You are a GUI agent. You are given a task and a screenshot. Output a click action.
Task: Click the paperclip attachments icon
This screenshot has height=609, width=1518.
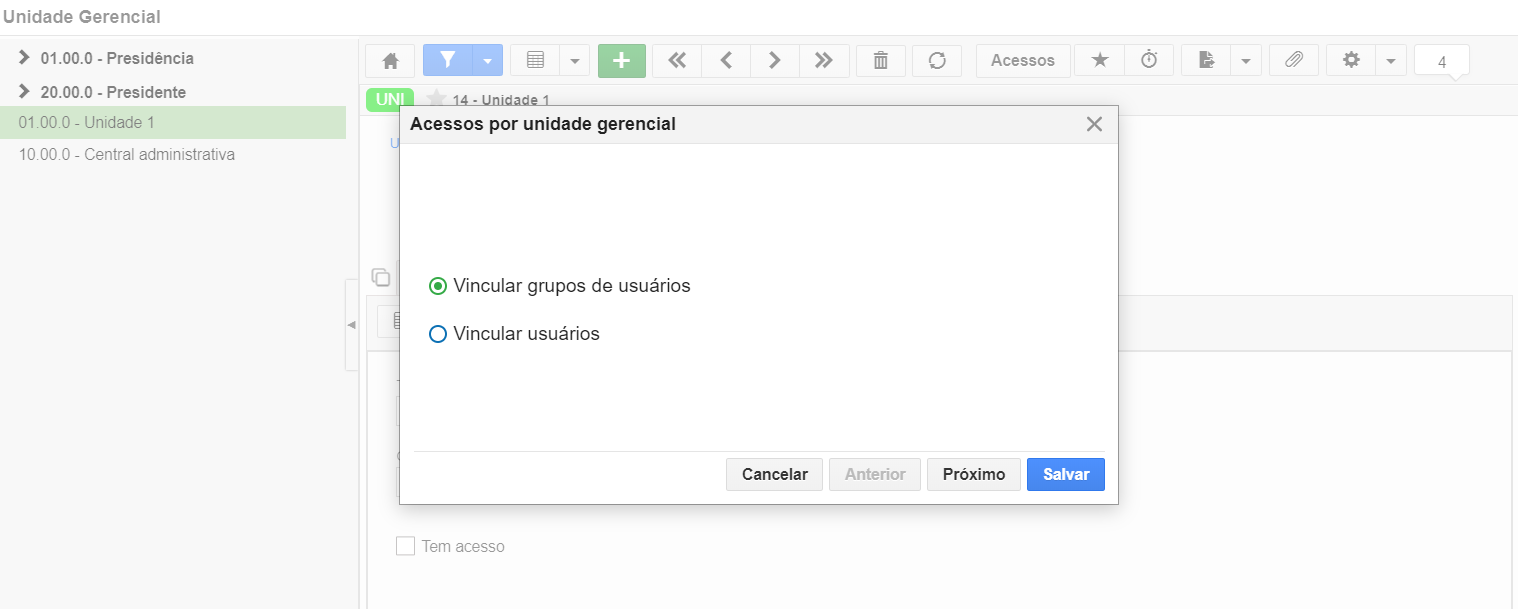(x=1294, y=61)
